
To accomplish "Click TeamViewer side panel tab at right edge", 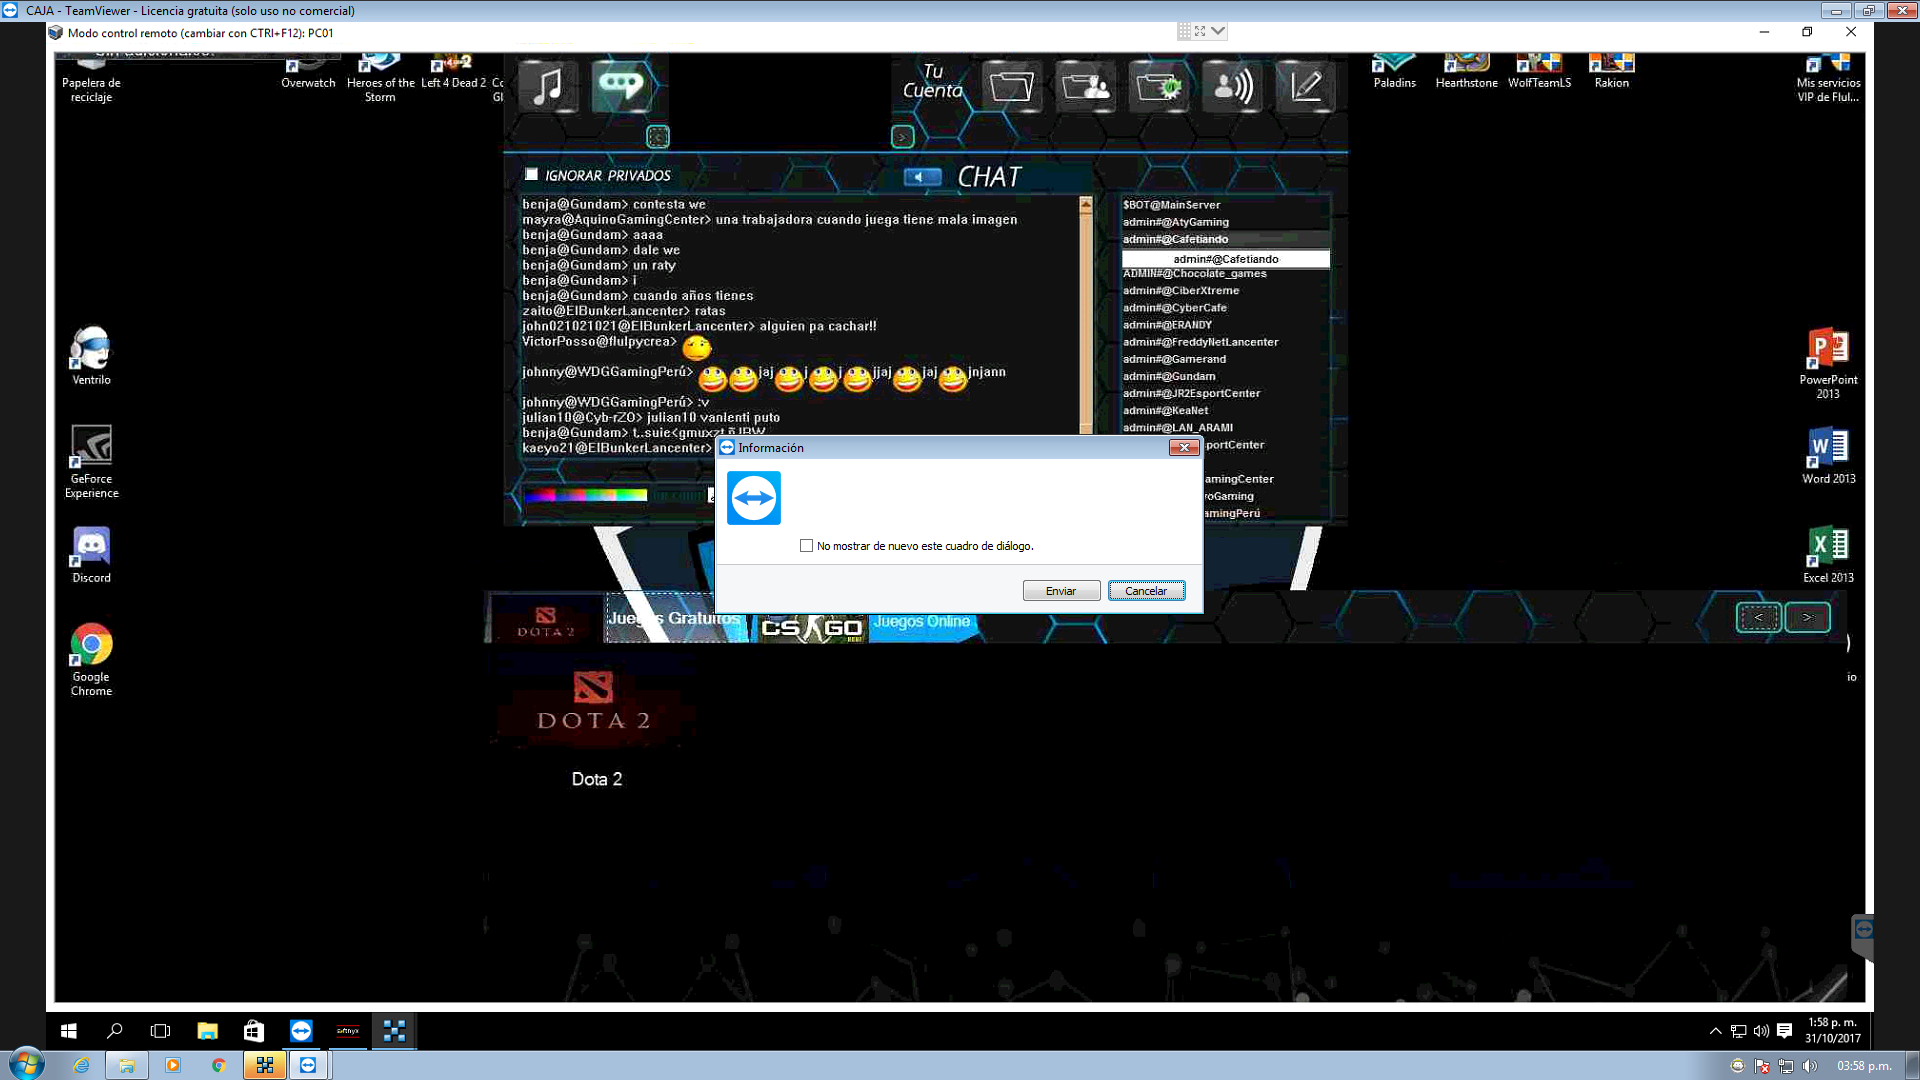I will [x=1863, y=936].
